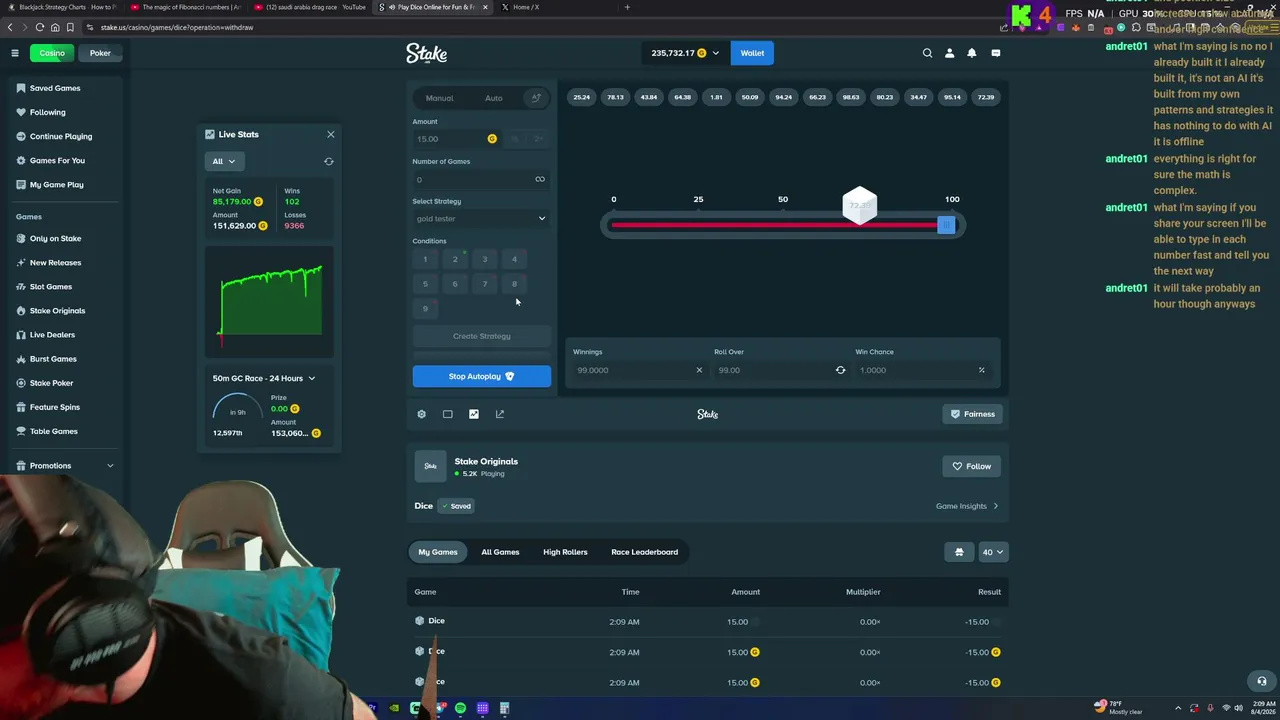Open past roll result 25.24
Screen dimensions: 1280x720
[x=581, y=97]
